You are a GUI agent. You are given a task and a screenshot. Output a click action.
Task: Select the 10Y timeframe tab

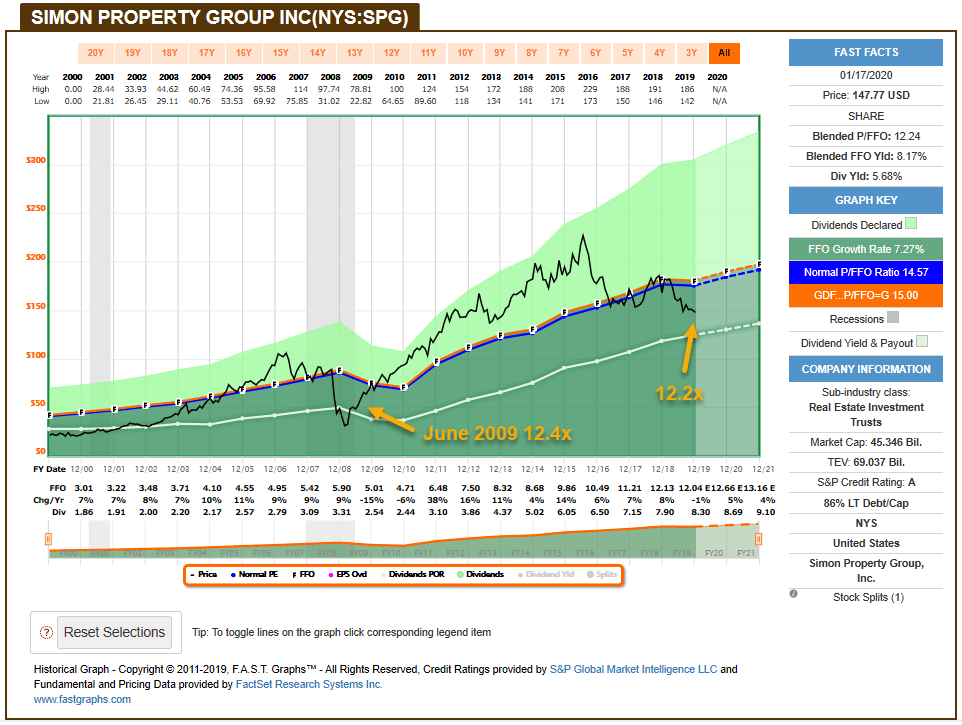pyautogui.click(x=466, y=53)
